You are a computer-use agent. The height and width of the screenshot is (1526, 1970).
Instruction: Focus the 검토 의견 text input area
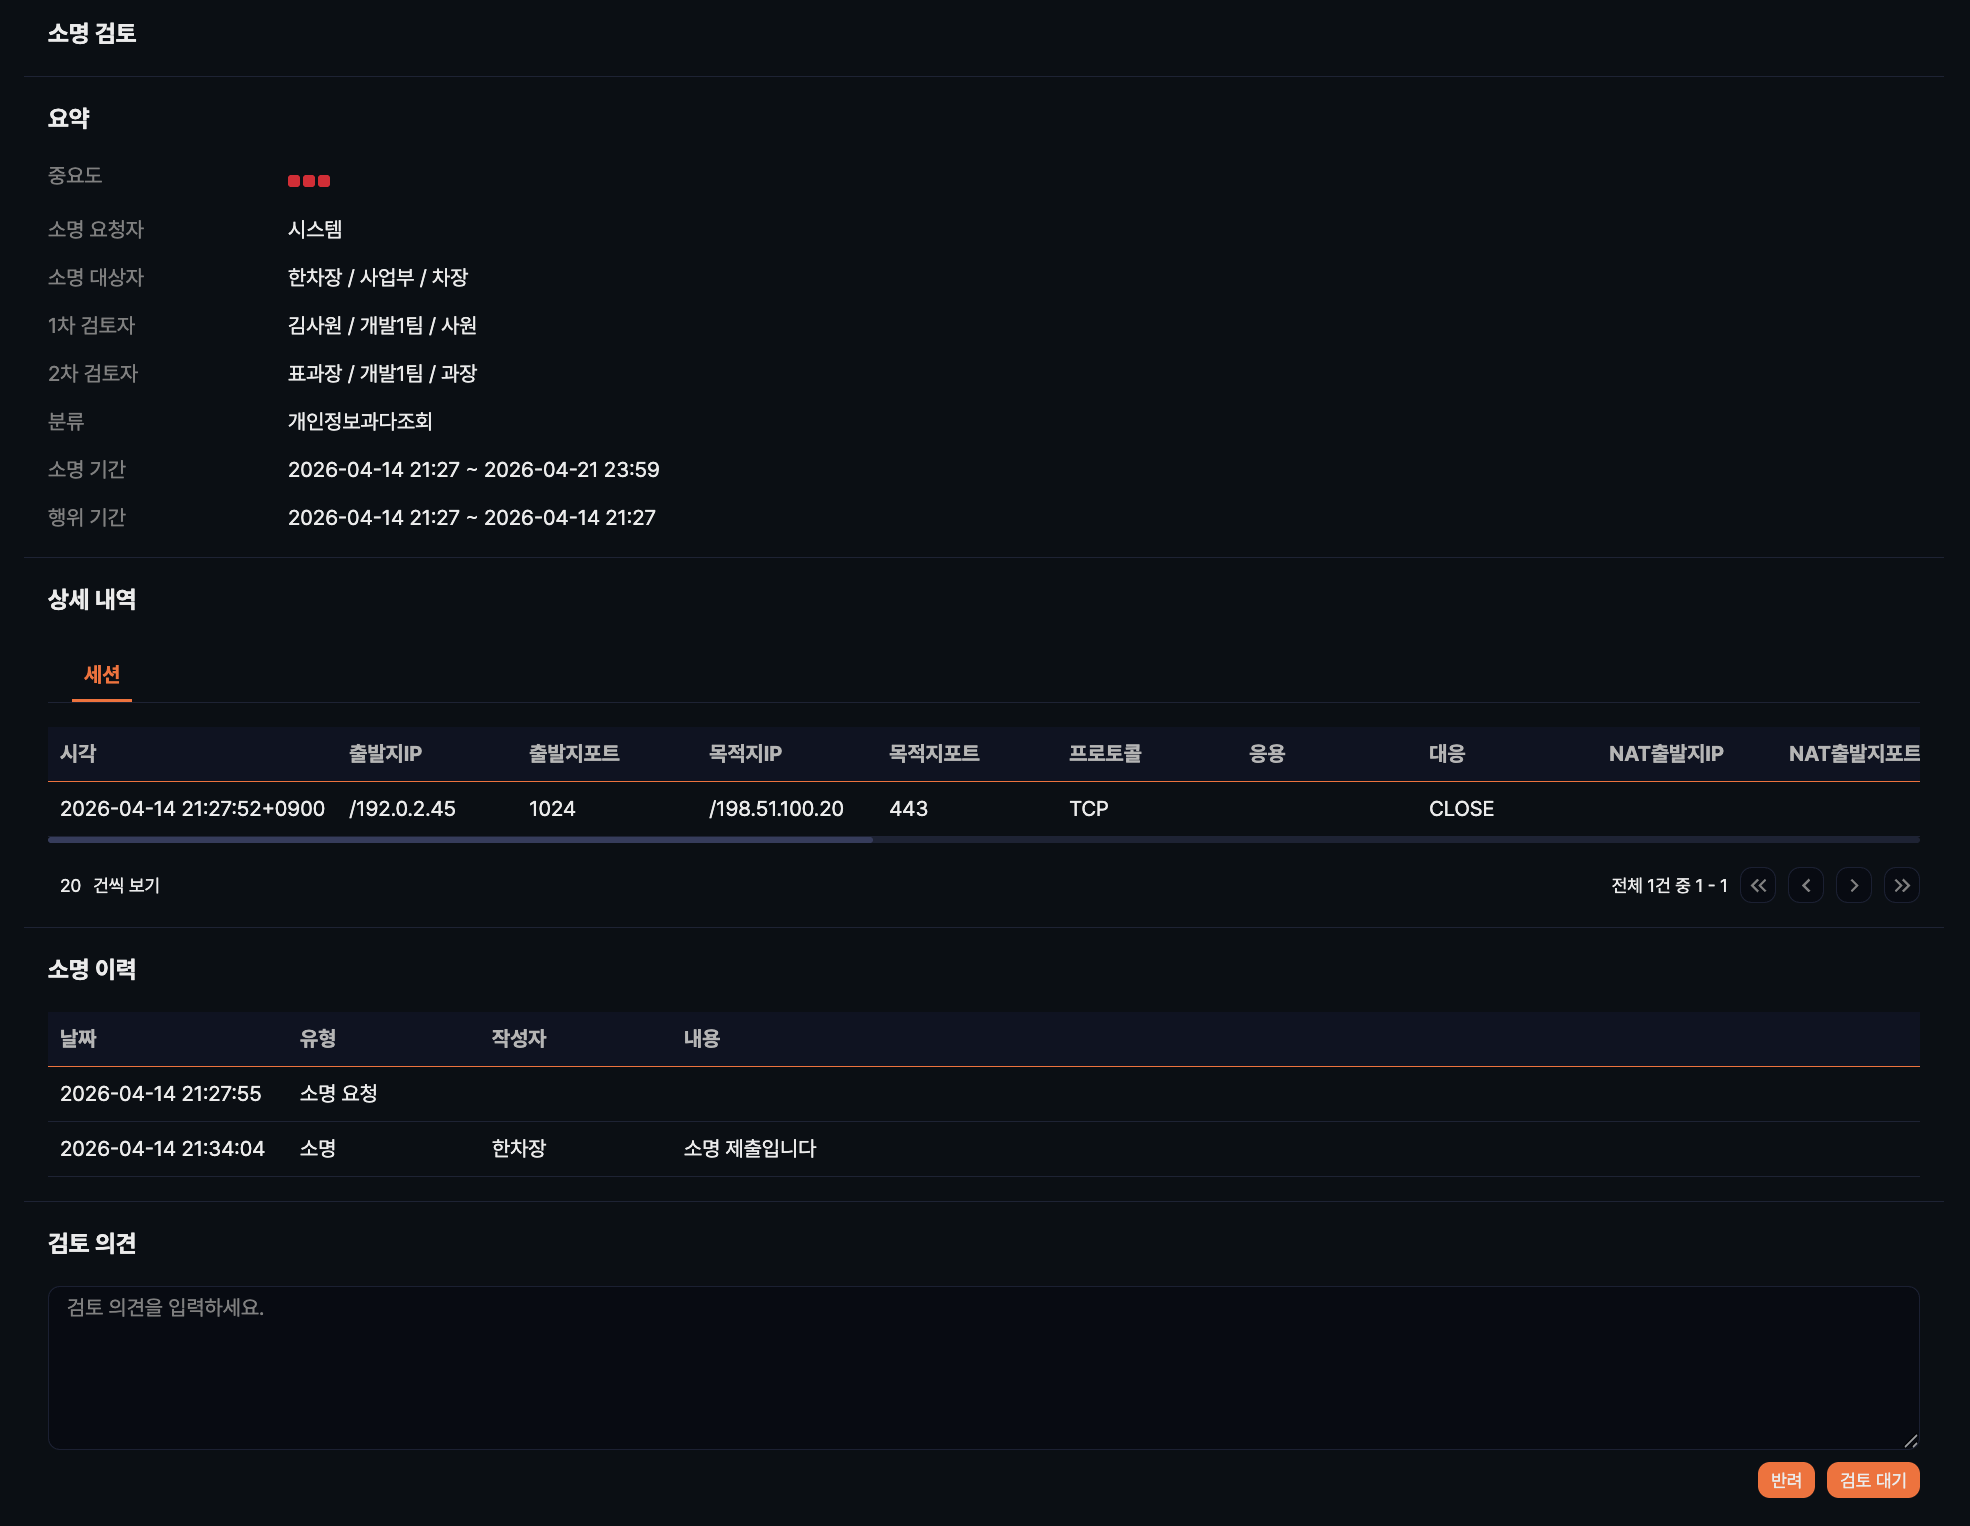point(983,1367)
